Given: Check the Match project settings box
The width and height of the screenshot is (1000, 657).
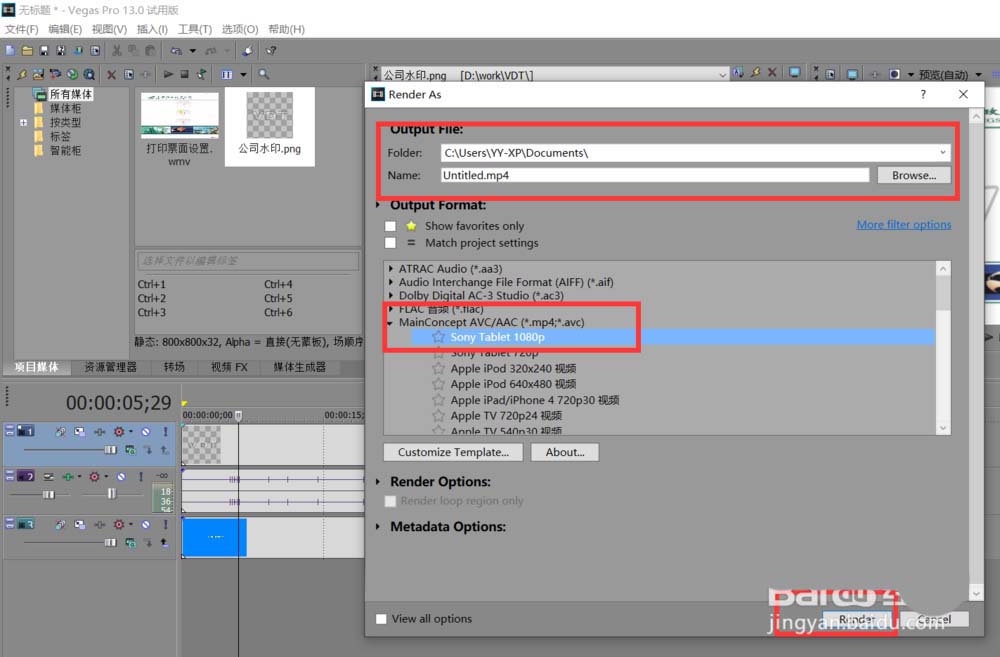Looking at the screenshot, I should click(391, 243).
